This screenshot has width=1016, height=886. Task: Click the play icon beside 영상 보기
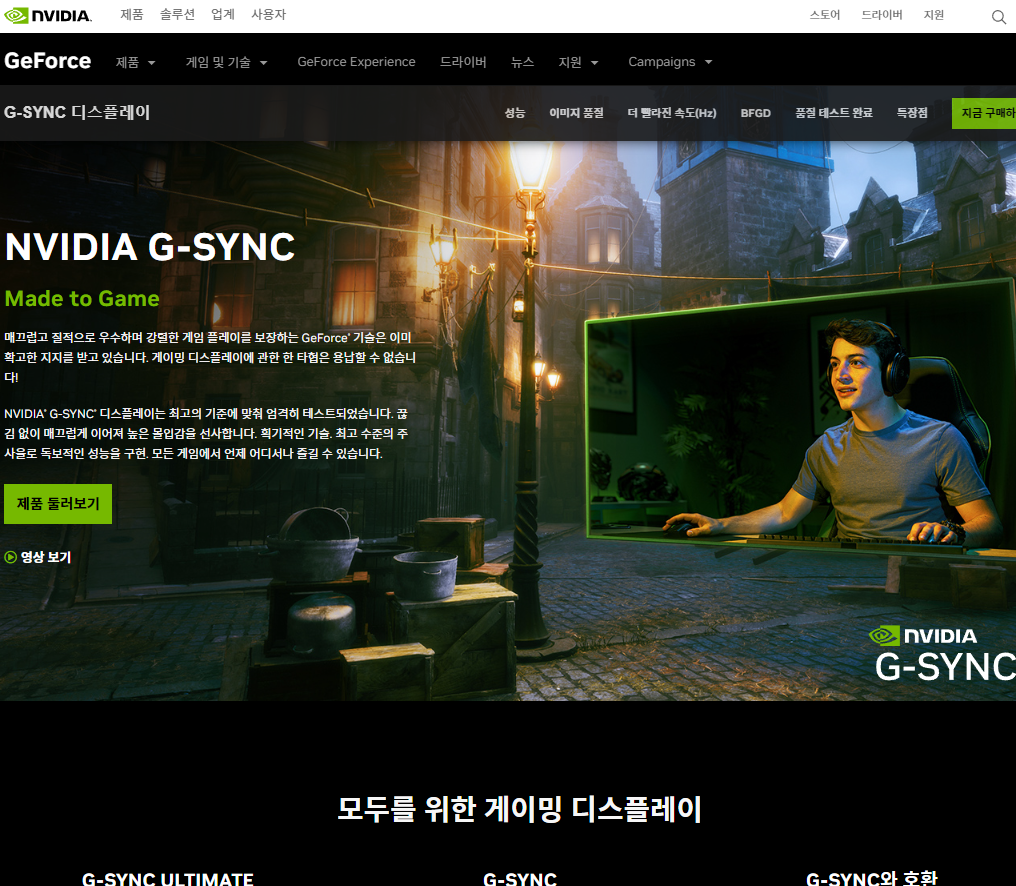[x=10, y=557]
